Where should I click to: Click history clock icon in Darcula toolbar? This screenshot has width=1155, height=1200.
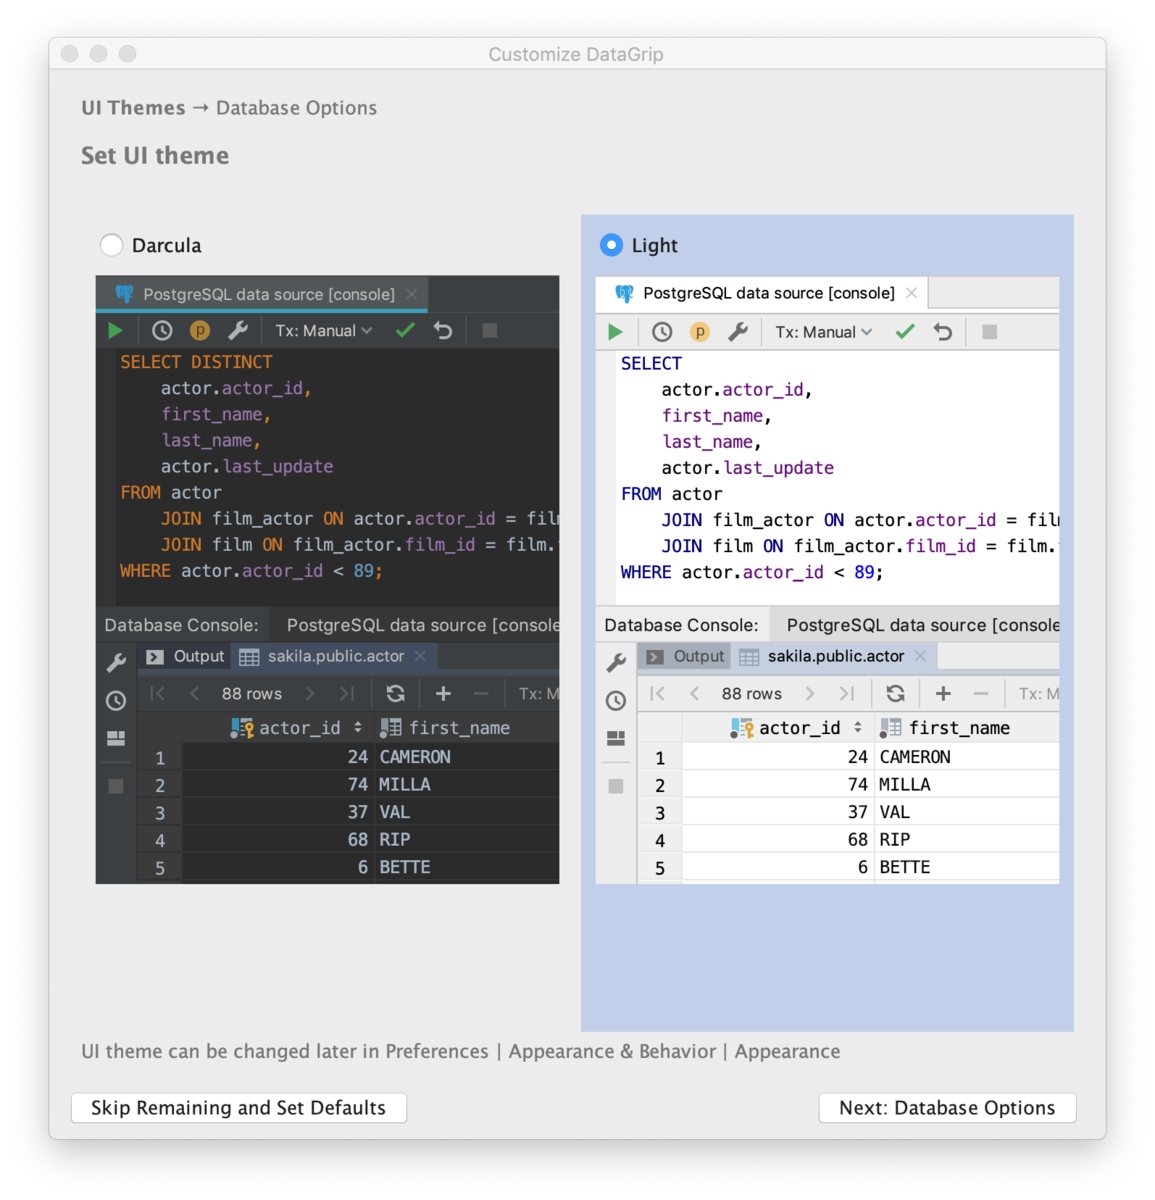(x=162, y=330)
